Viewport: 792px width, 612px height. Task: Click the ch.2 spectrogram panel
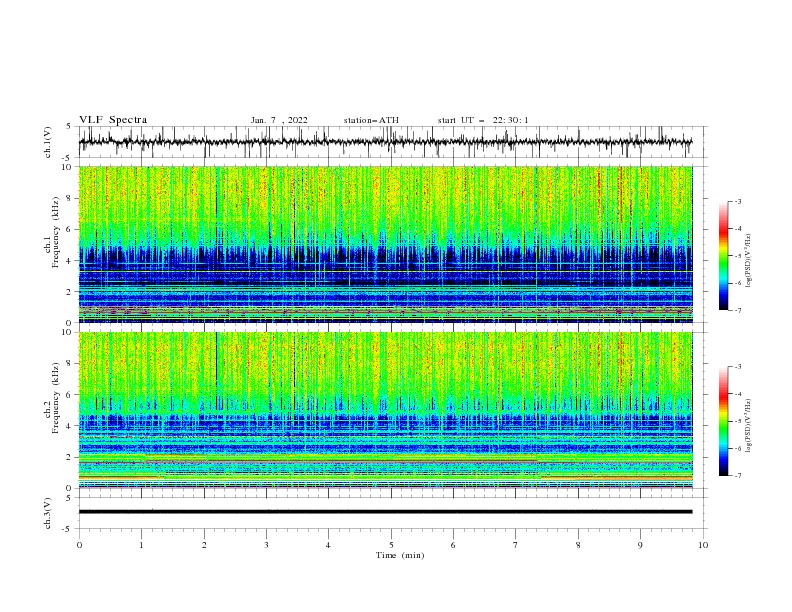(385, 410)
